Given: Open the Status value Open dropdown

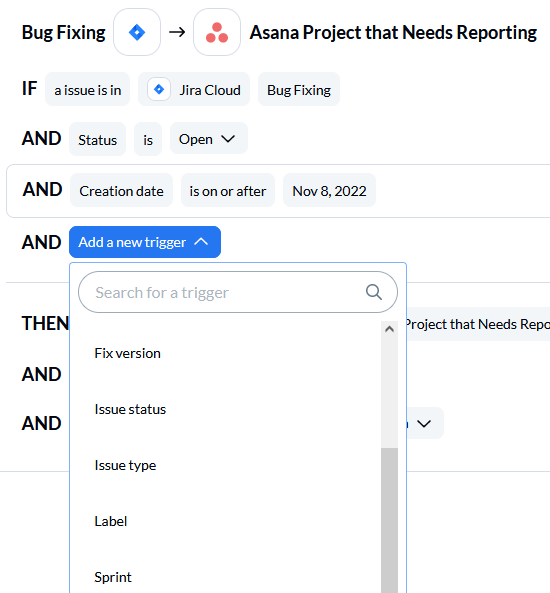Looking at the screenshot, I should coord(209,138).
